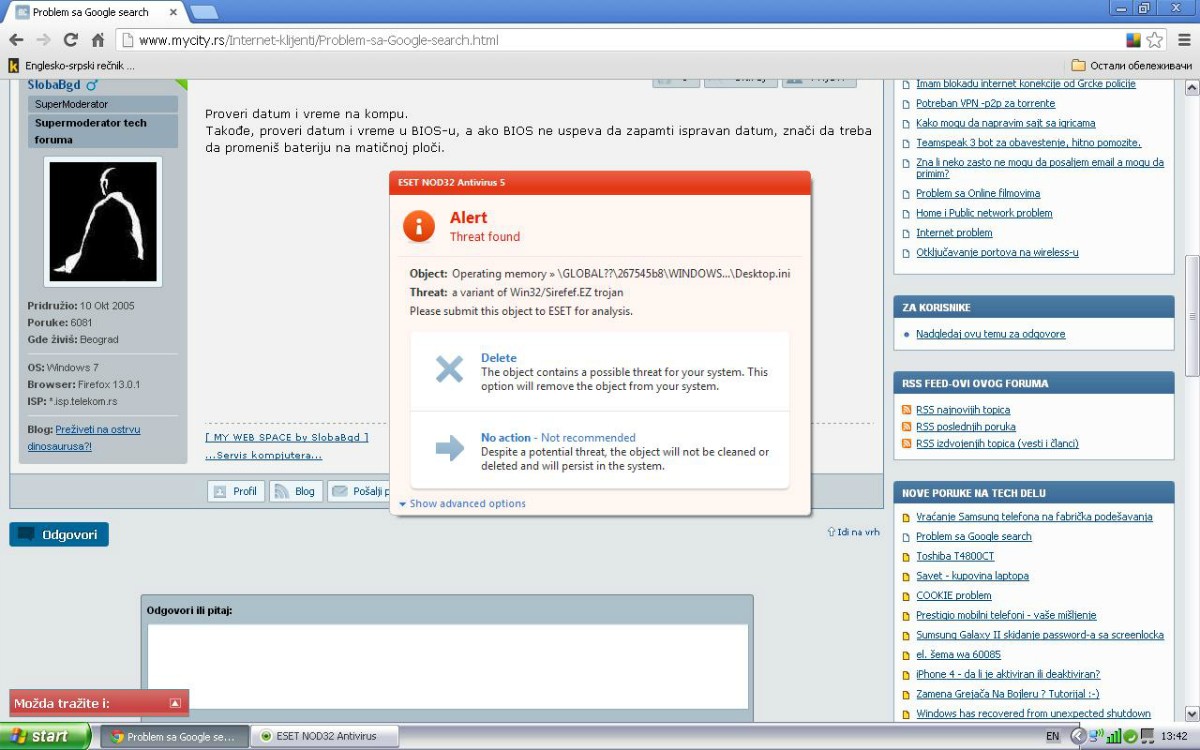The width and height of the screenshot is (1200, 750).
Task: Expand the Možda tražite i panel arrow
Action: [175, 703]
